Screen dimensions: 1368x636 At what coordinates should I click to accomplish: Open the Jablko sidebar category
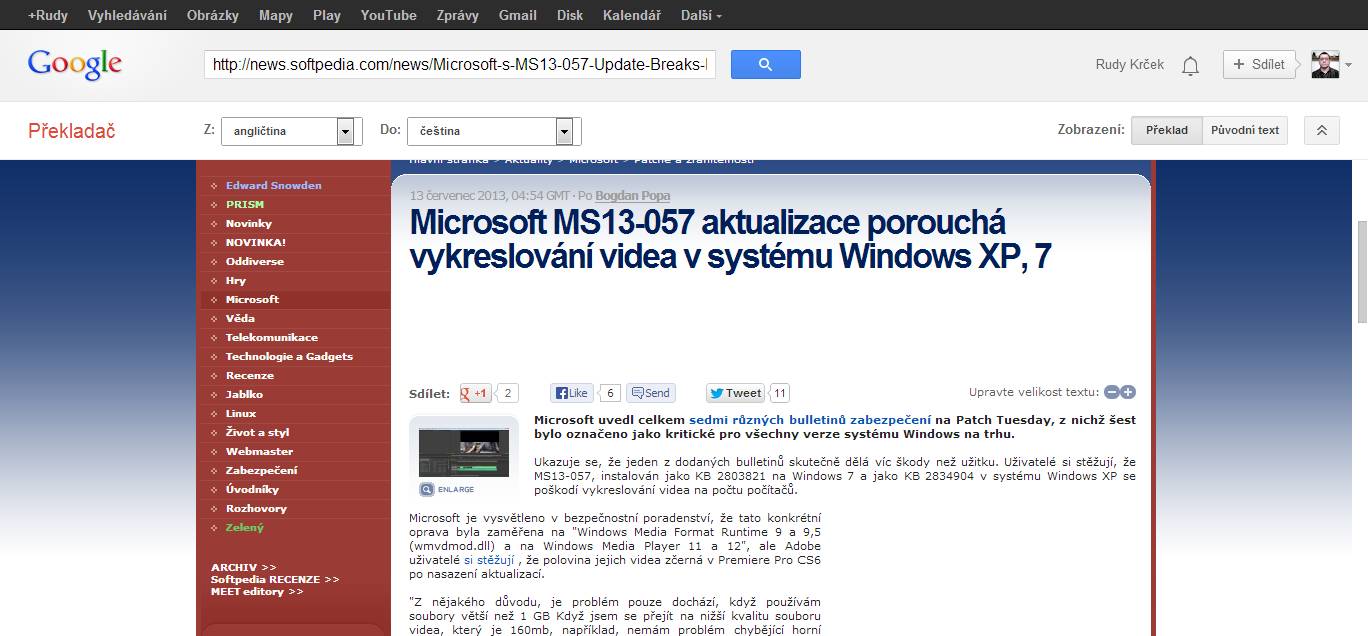point(245,394)
